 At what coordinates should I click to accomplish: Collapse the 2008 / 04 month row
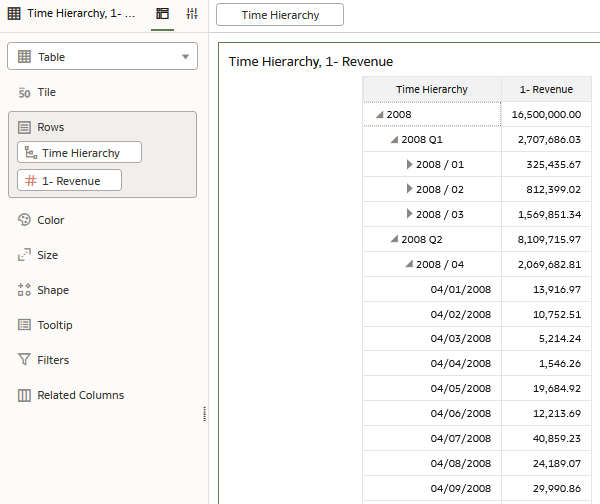(409, 265)
